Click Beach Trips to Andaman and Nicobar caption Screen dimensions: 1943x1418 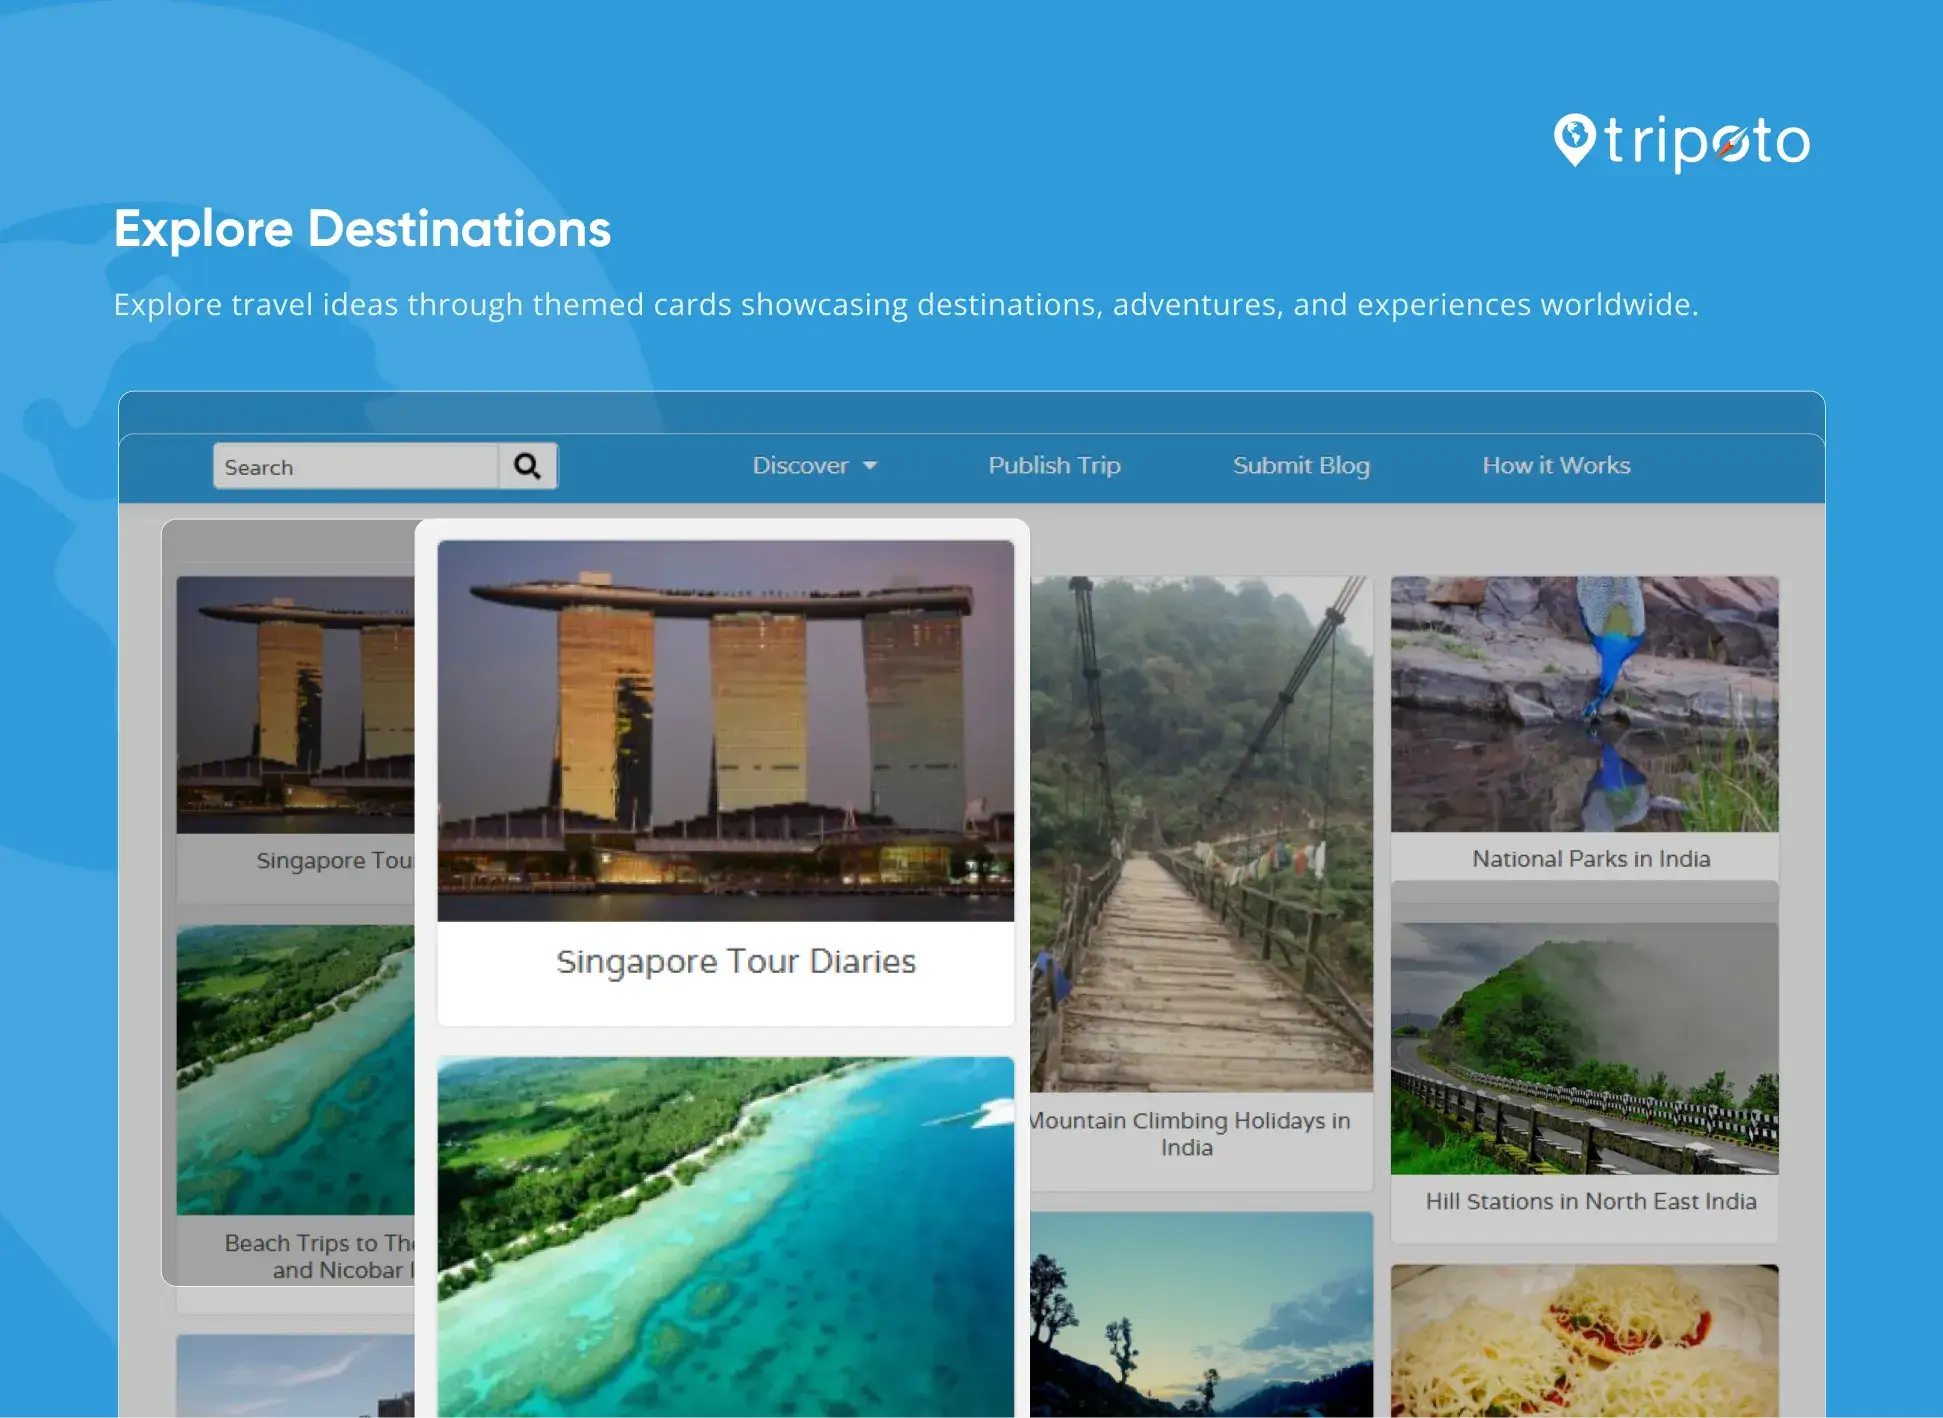(x=319, y=1256)
